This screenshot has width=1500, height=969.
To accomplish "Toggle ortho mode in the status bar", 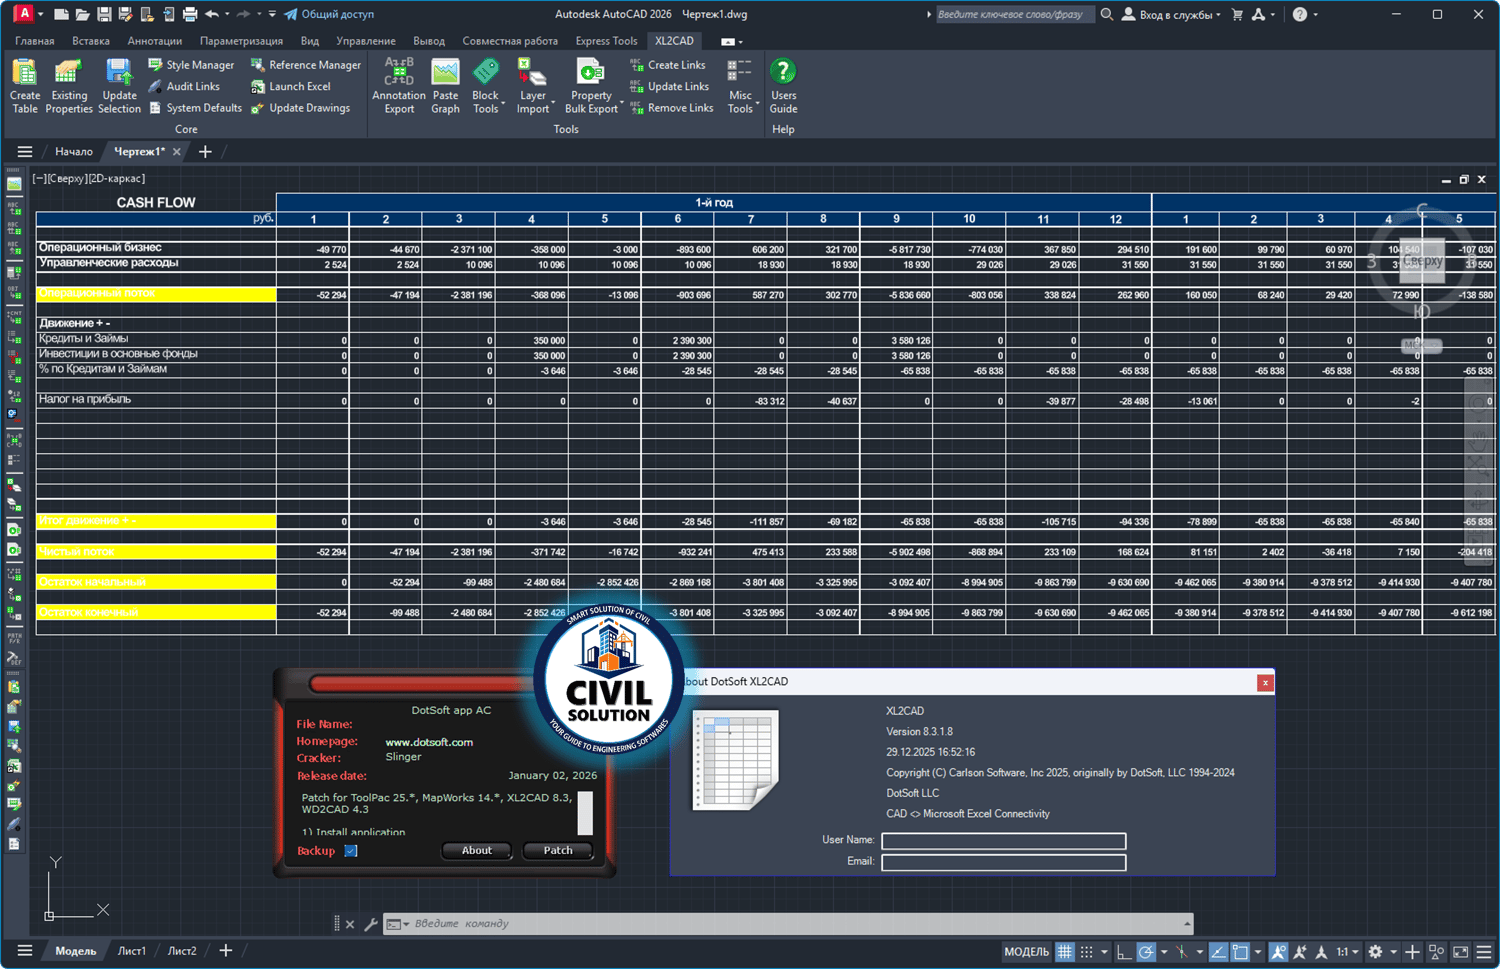I will (1124, 952).
